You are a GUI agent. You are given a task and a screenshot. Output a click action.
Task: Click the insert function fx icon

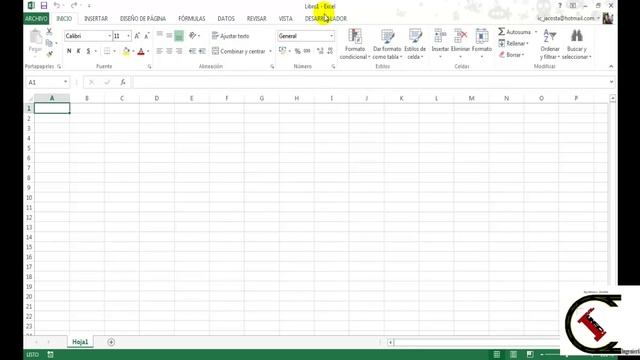click(x=123, y=82)
